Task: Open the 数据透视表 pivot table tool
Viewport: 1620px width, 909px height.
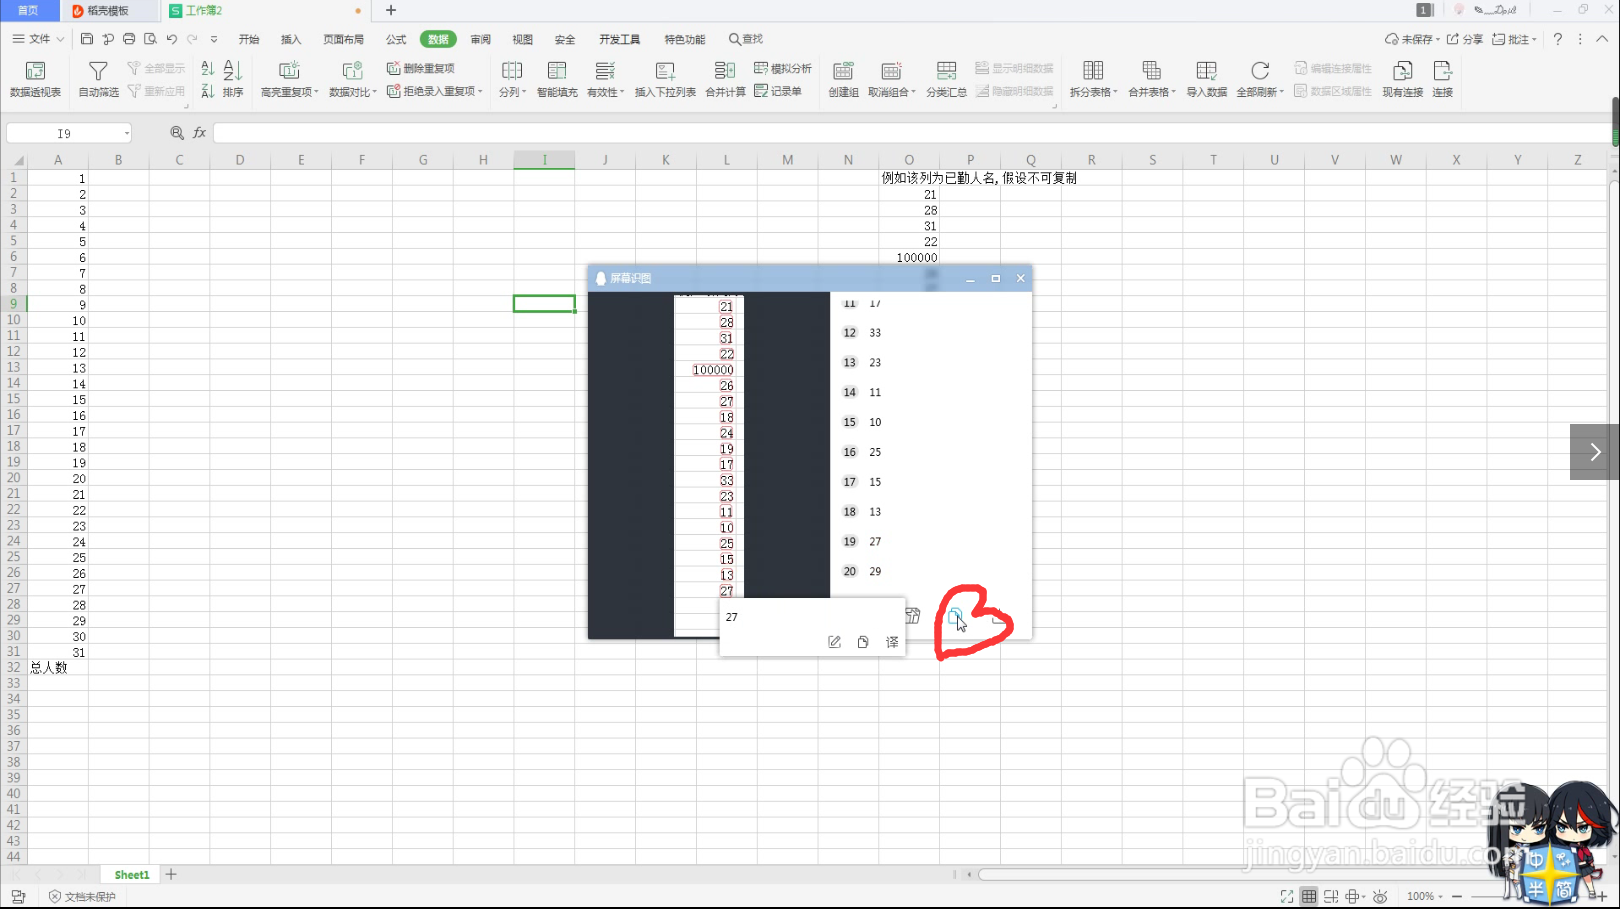Action: click(x=35, y=79)
